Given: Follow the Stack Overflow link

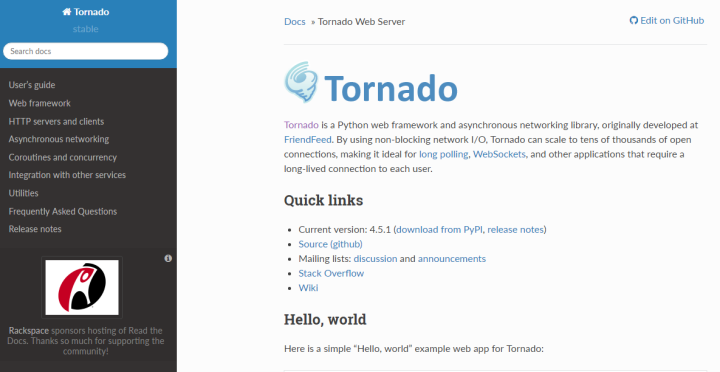Looking at the screenshot, I should [x=331, y=274].
